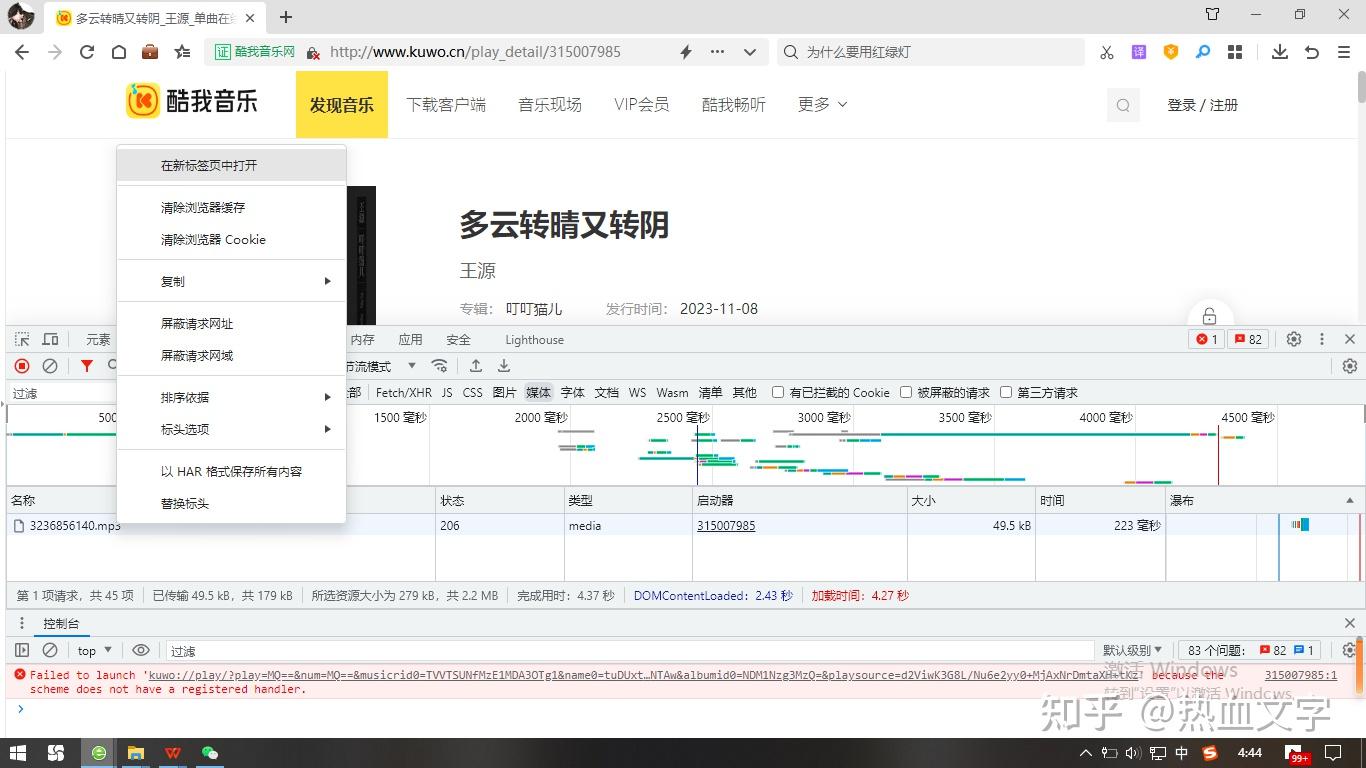Toggle the console sidebar panel icon
The width and height of the screenshot is (1366, 768).
[x=22, y=650]
